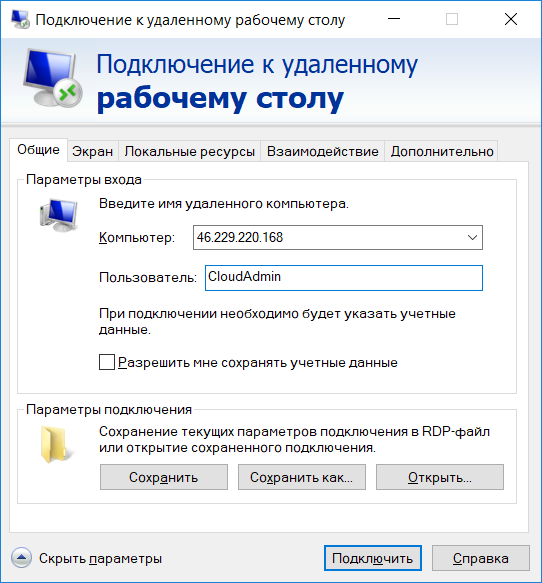542x583 pixels.
Task: Click Подключить to start the connection
Action: 372,558
